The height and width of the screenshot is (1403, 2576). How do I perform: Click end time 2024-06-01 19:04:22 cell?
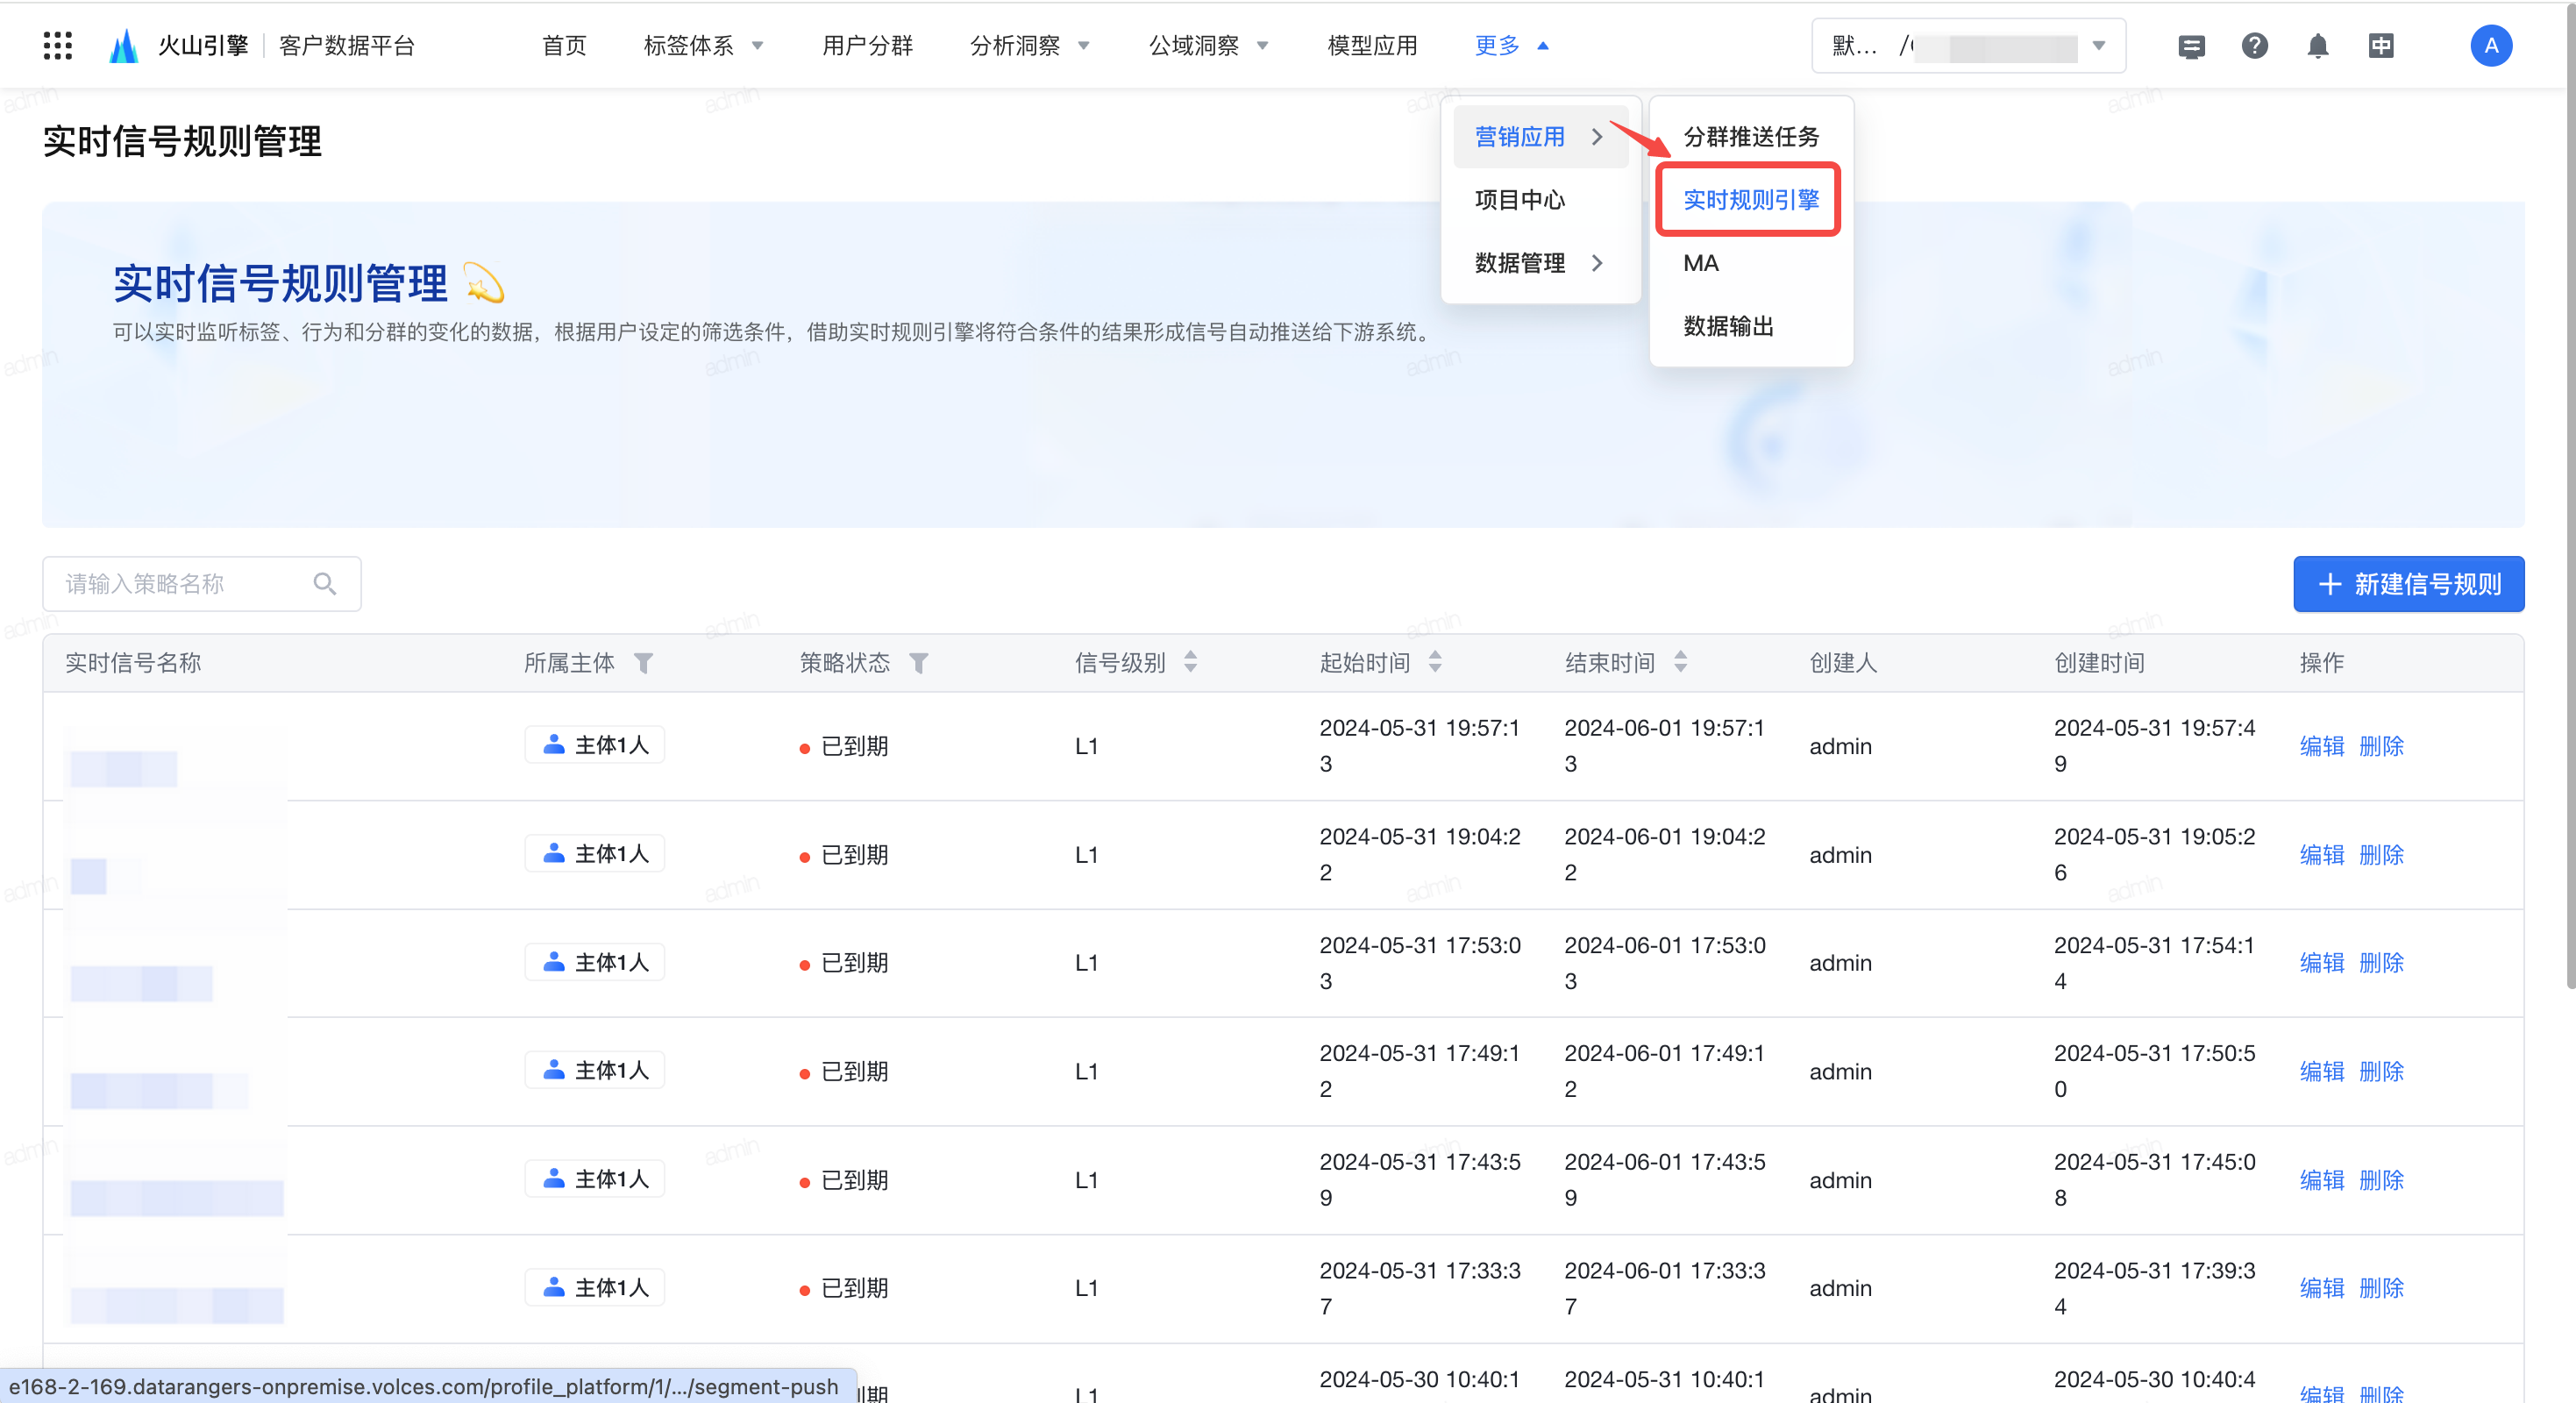(x=1665, y=854)
